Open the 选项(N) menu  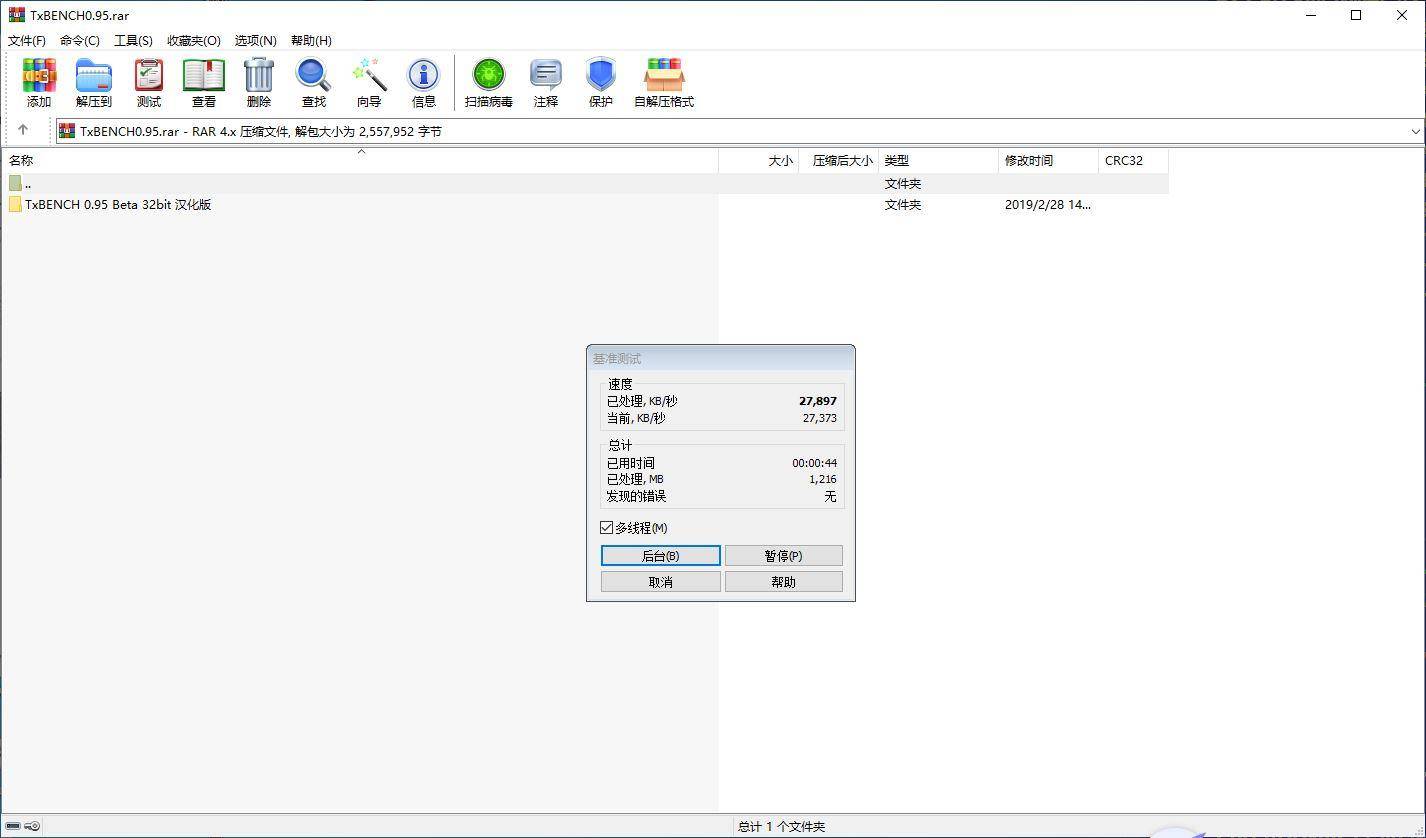point(255,40)
